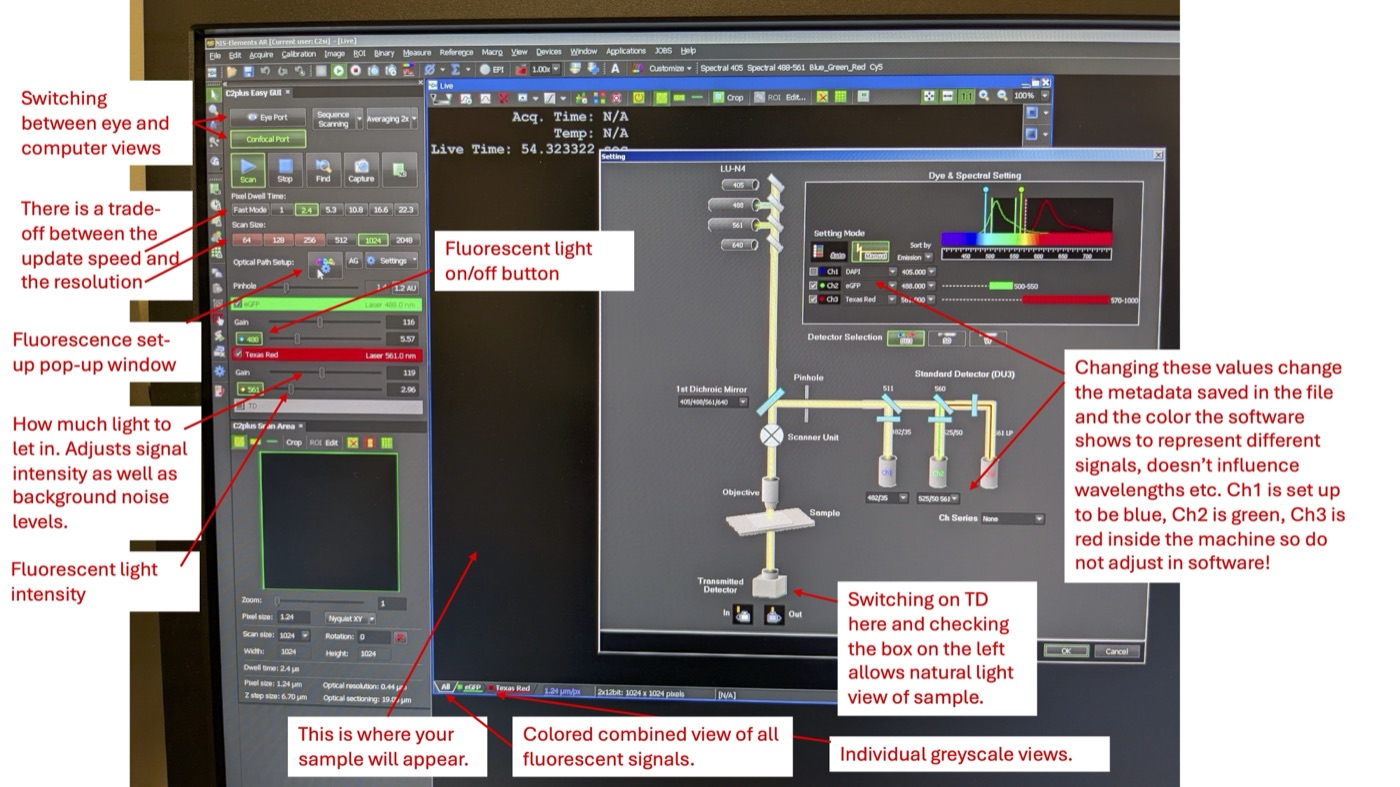Adjust the eGFP Gain slider
Screen dimensions: 1400x787
point(318,322)
